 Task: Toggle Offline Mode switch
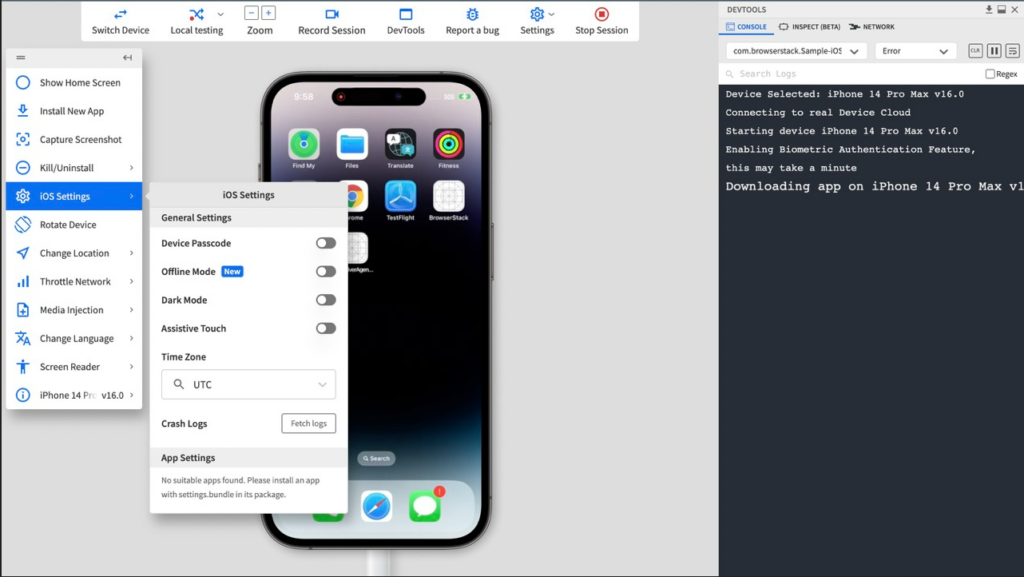326,272
